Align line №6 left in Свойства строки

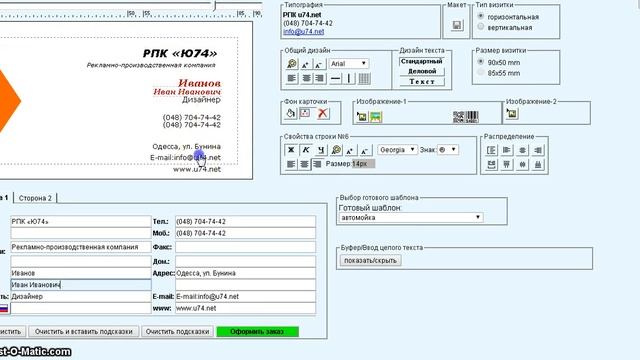[x=291, y=164]
